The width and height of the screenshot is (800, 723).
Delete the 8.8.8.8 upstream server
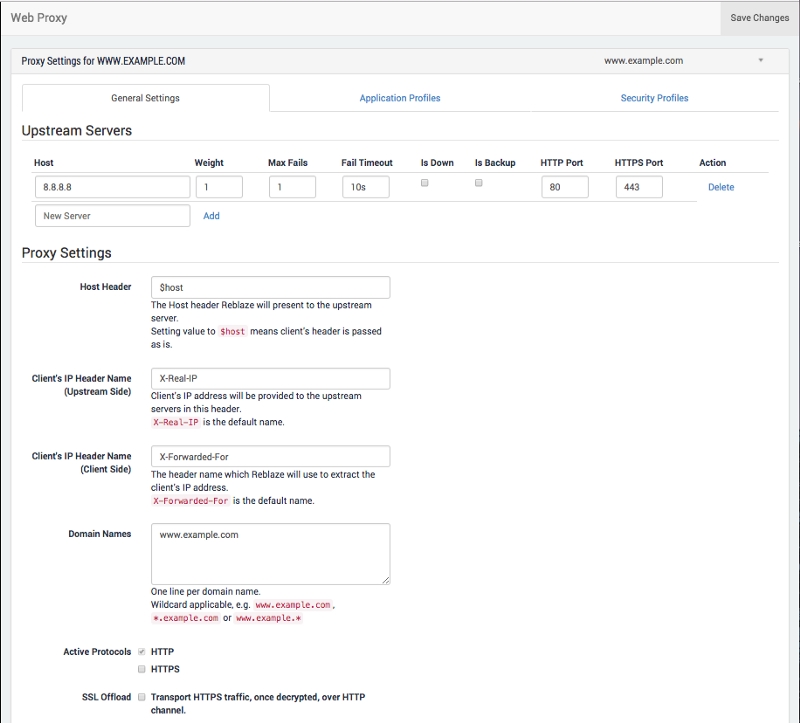720,187
